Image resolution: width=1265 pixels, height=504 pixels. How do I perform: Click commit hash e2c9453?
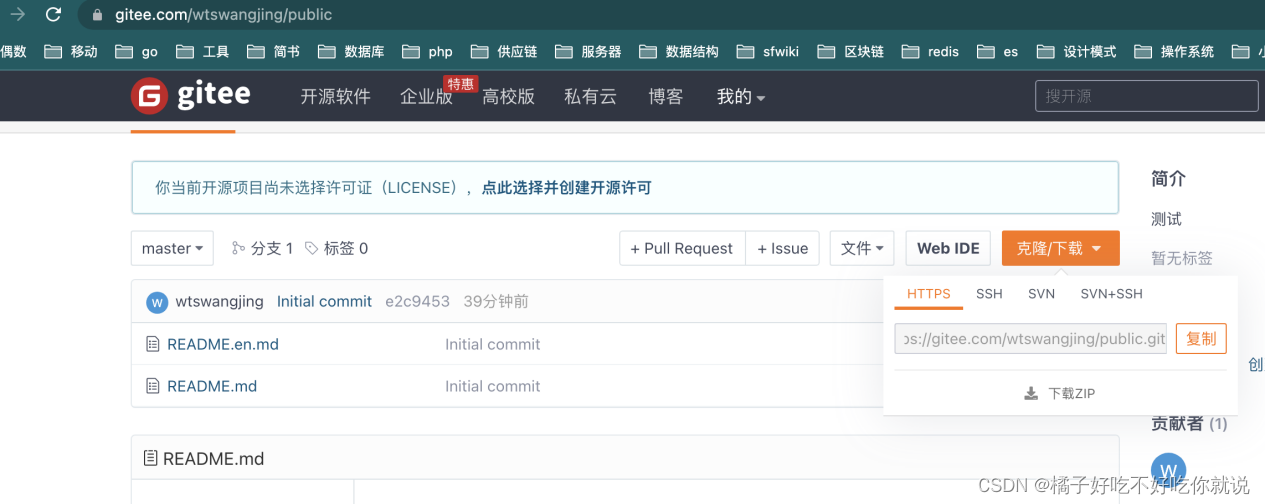417,301
